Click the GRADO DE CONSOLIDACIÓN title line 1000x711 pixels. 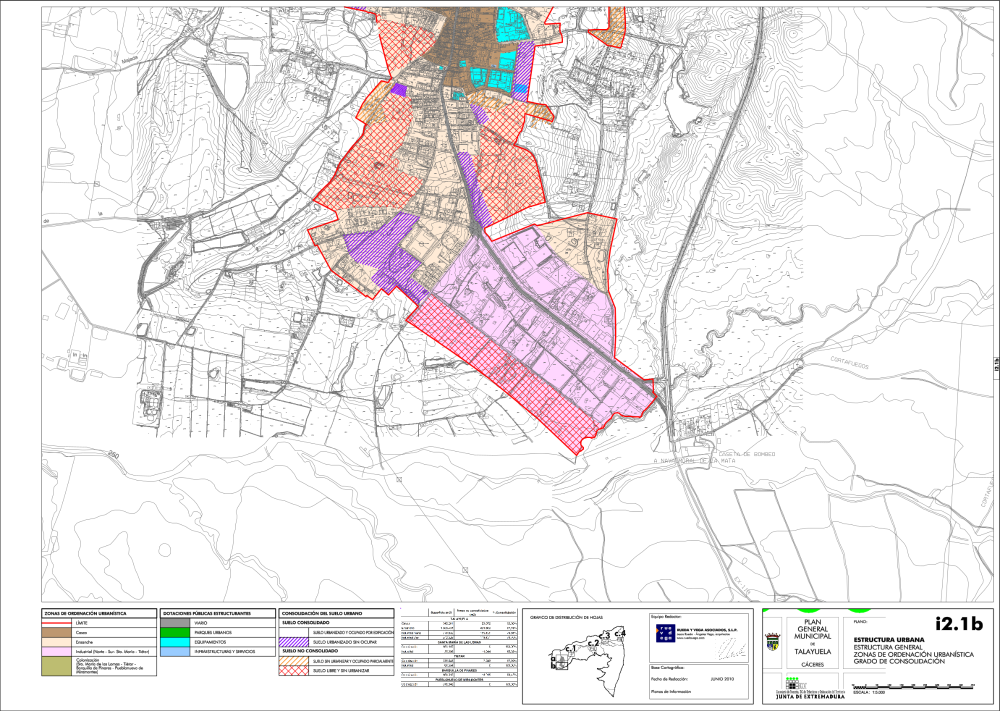pyautogui.click(x=899, y=661)
